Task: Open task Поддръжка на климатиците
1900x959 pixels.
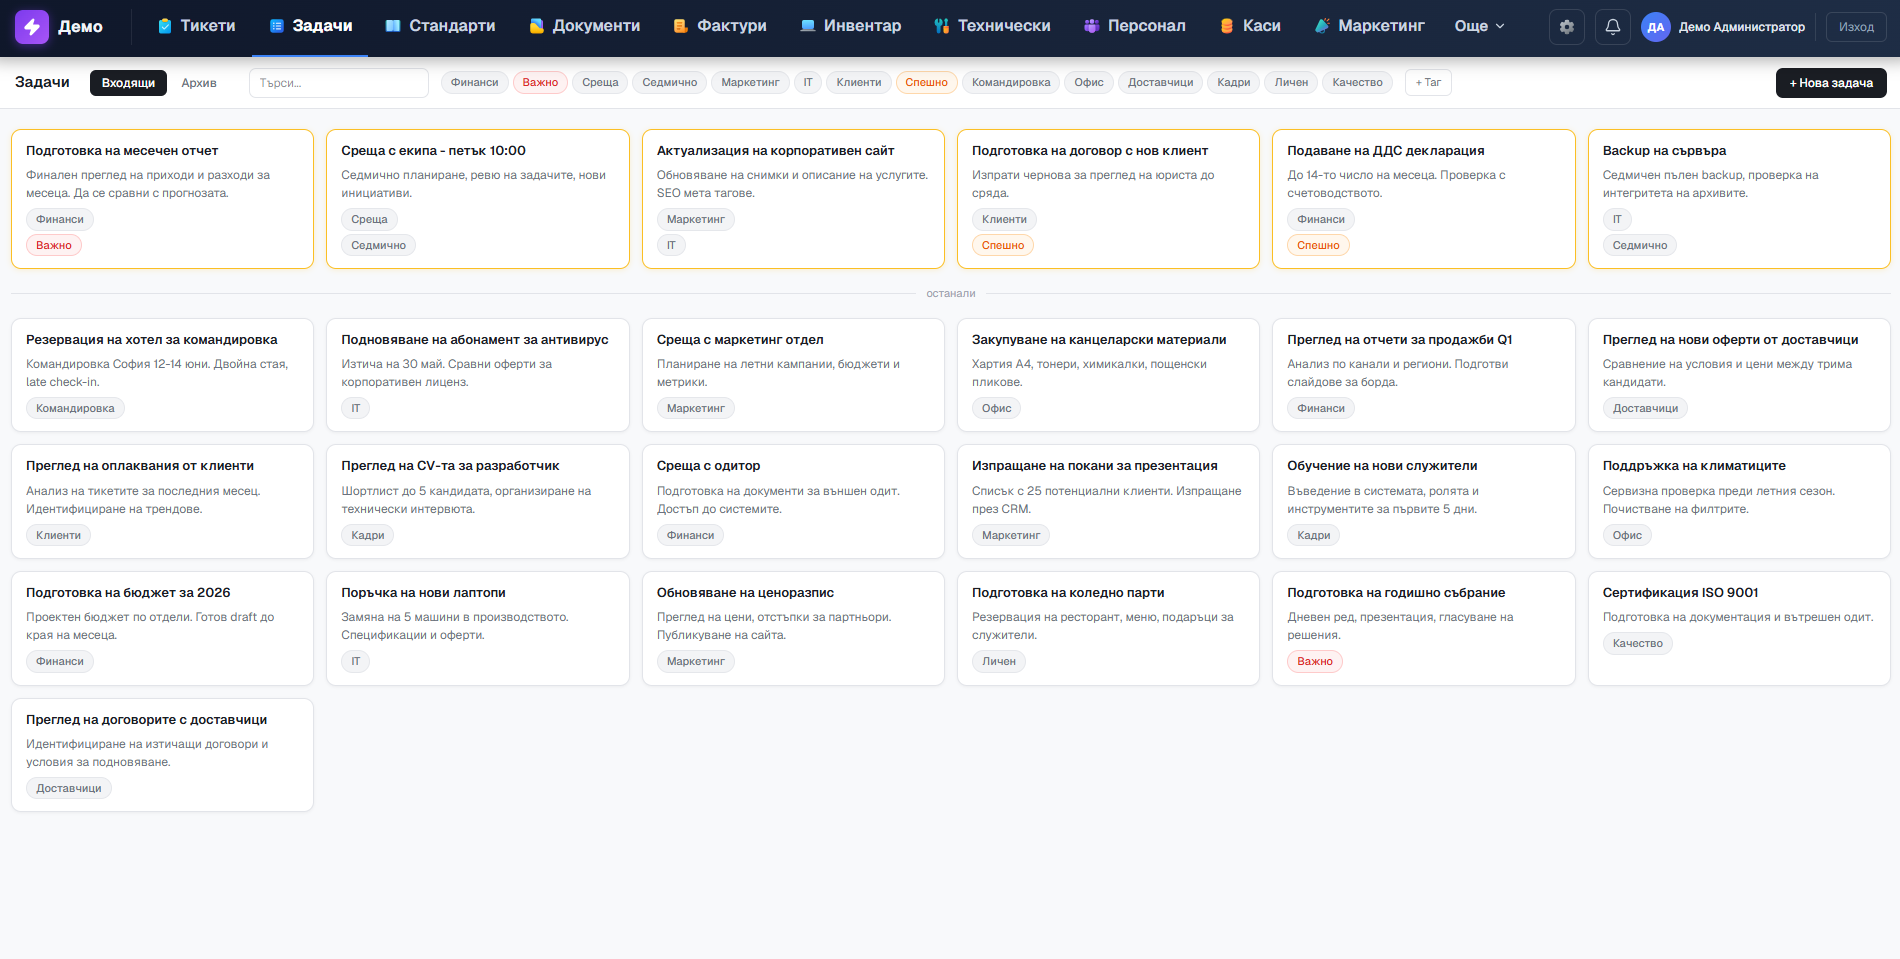Action: [1739, 501]
